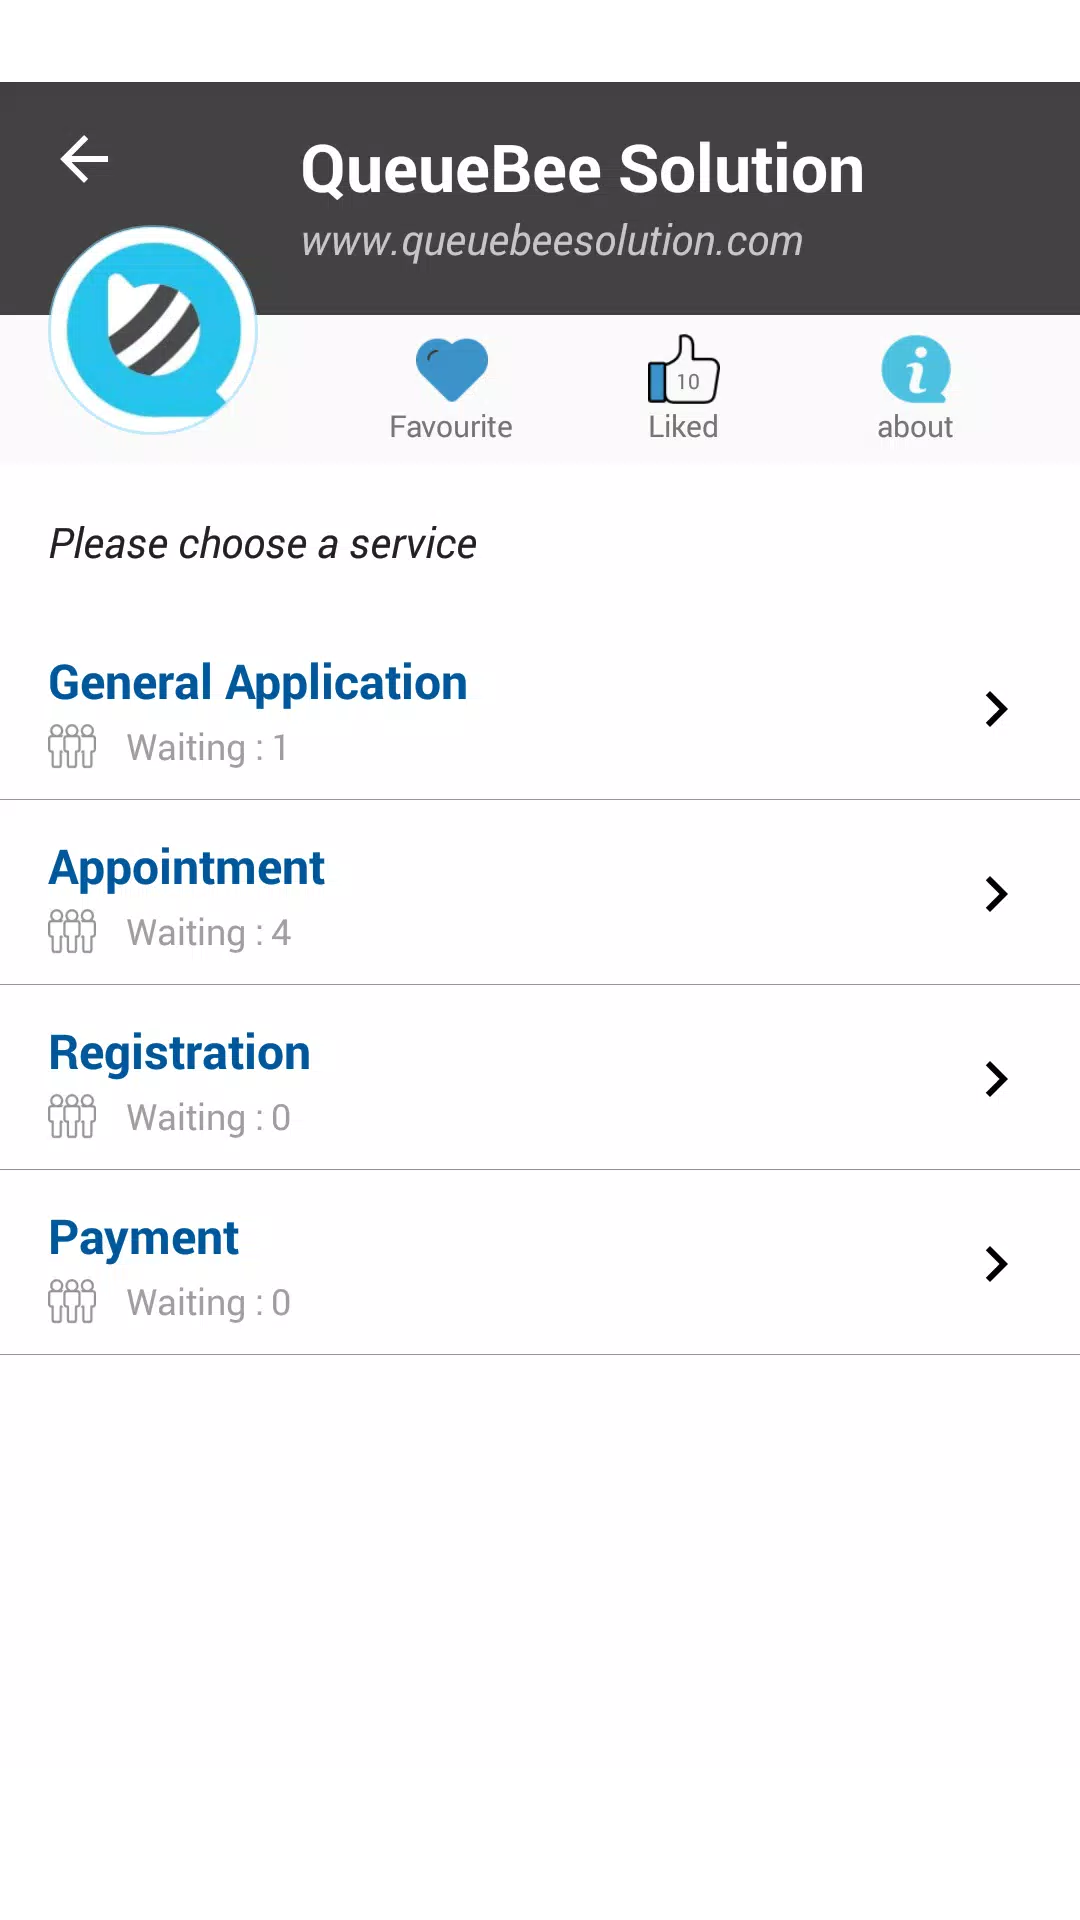Image resolution: width=1080 pixels, height=1920 pixels.
Task: Expand General Application chevron arrow
Action: [996, 709]
